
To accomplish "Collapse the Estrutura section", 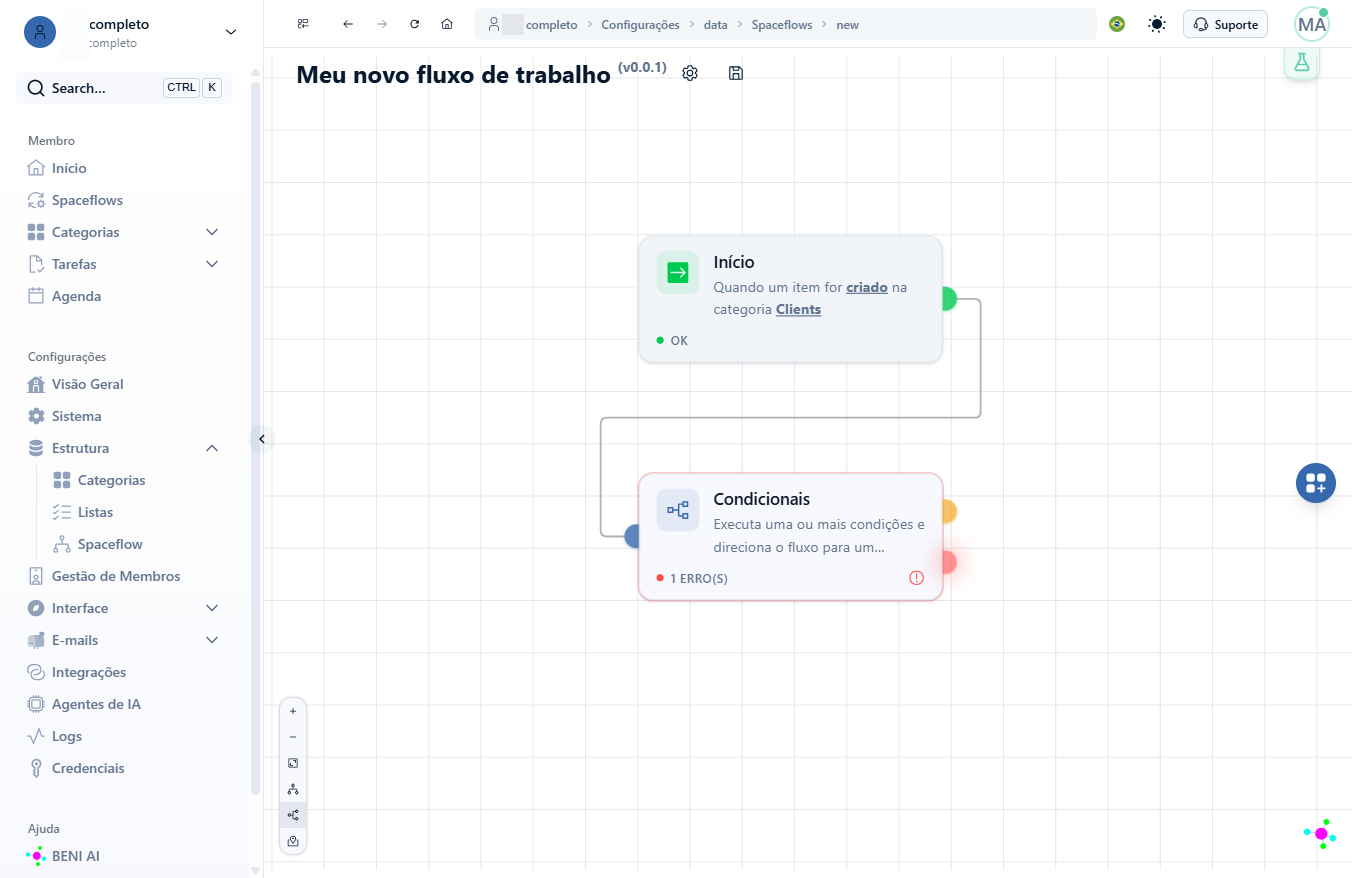I will 212,448.
